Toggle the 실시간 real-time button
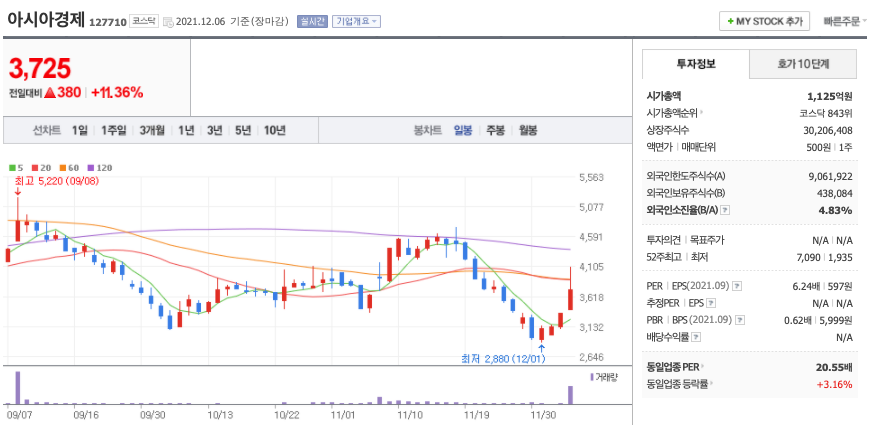874x425 pixels. [312, 22]
